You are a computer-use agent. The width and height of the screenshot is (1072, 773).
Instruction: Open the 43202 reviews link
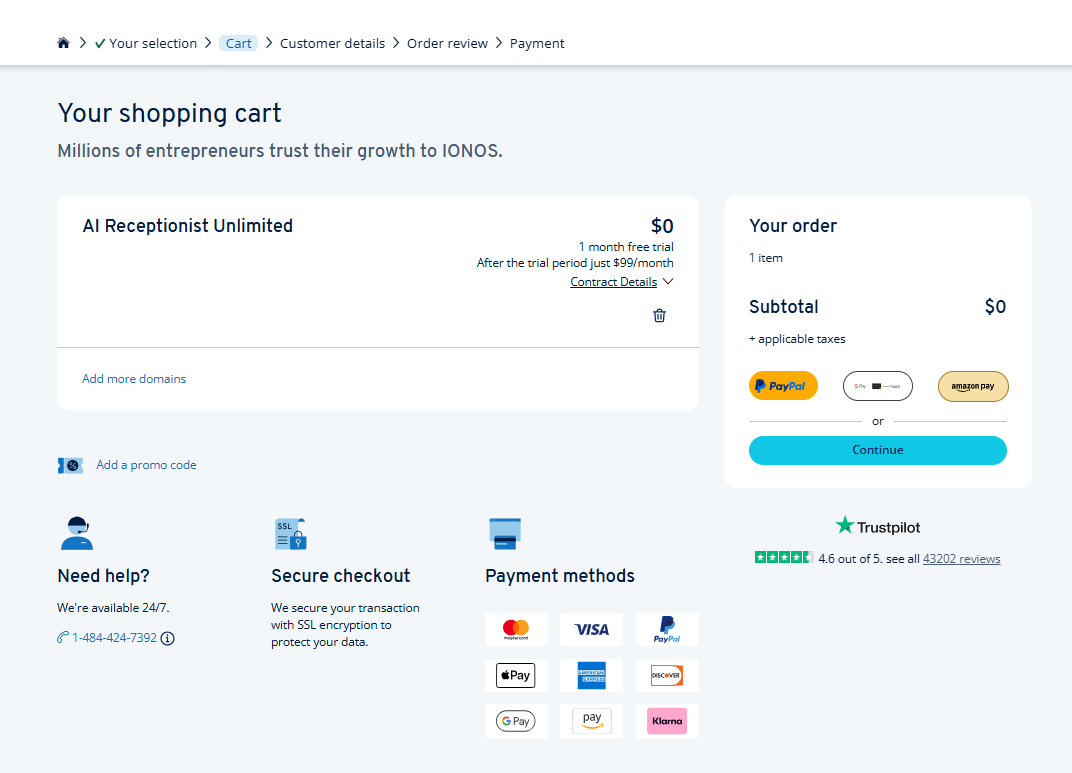[961, 559]
